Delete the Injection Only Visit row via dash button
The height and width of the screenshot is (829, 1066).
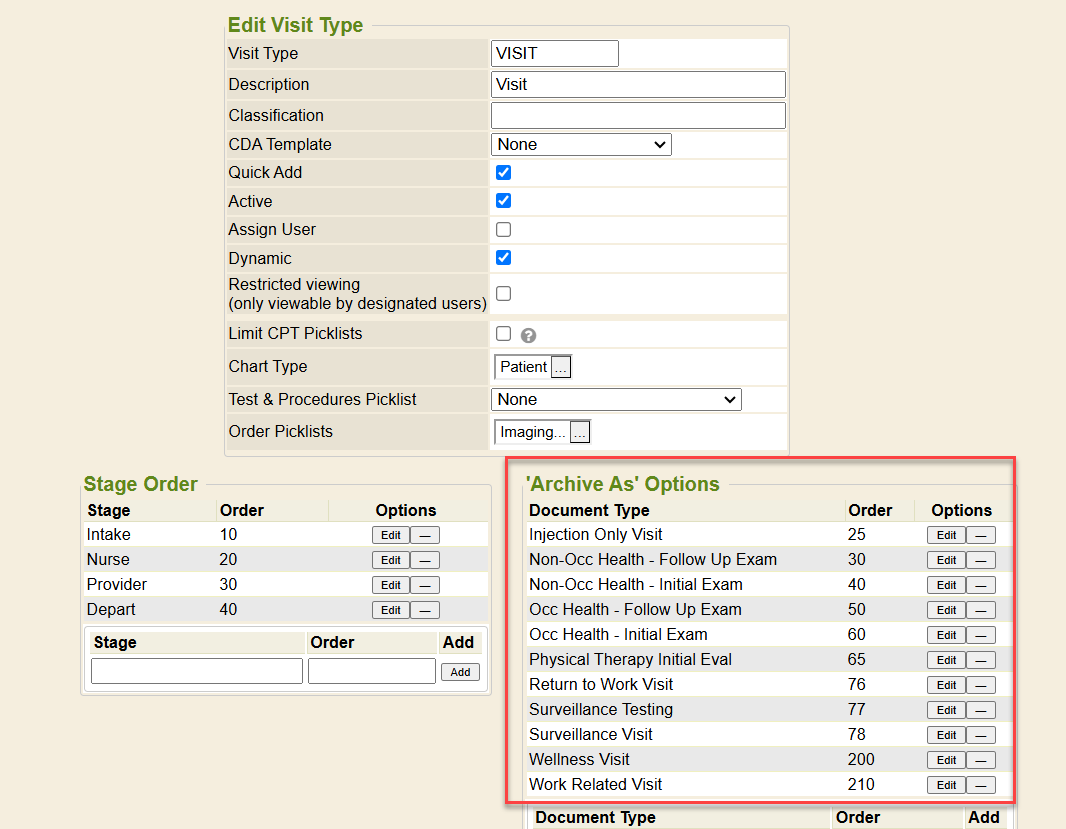981,535
